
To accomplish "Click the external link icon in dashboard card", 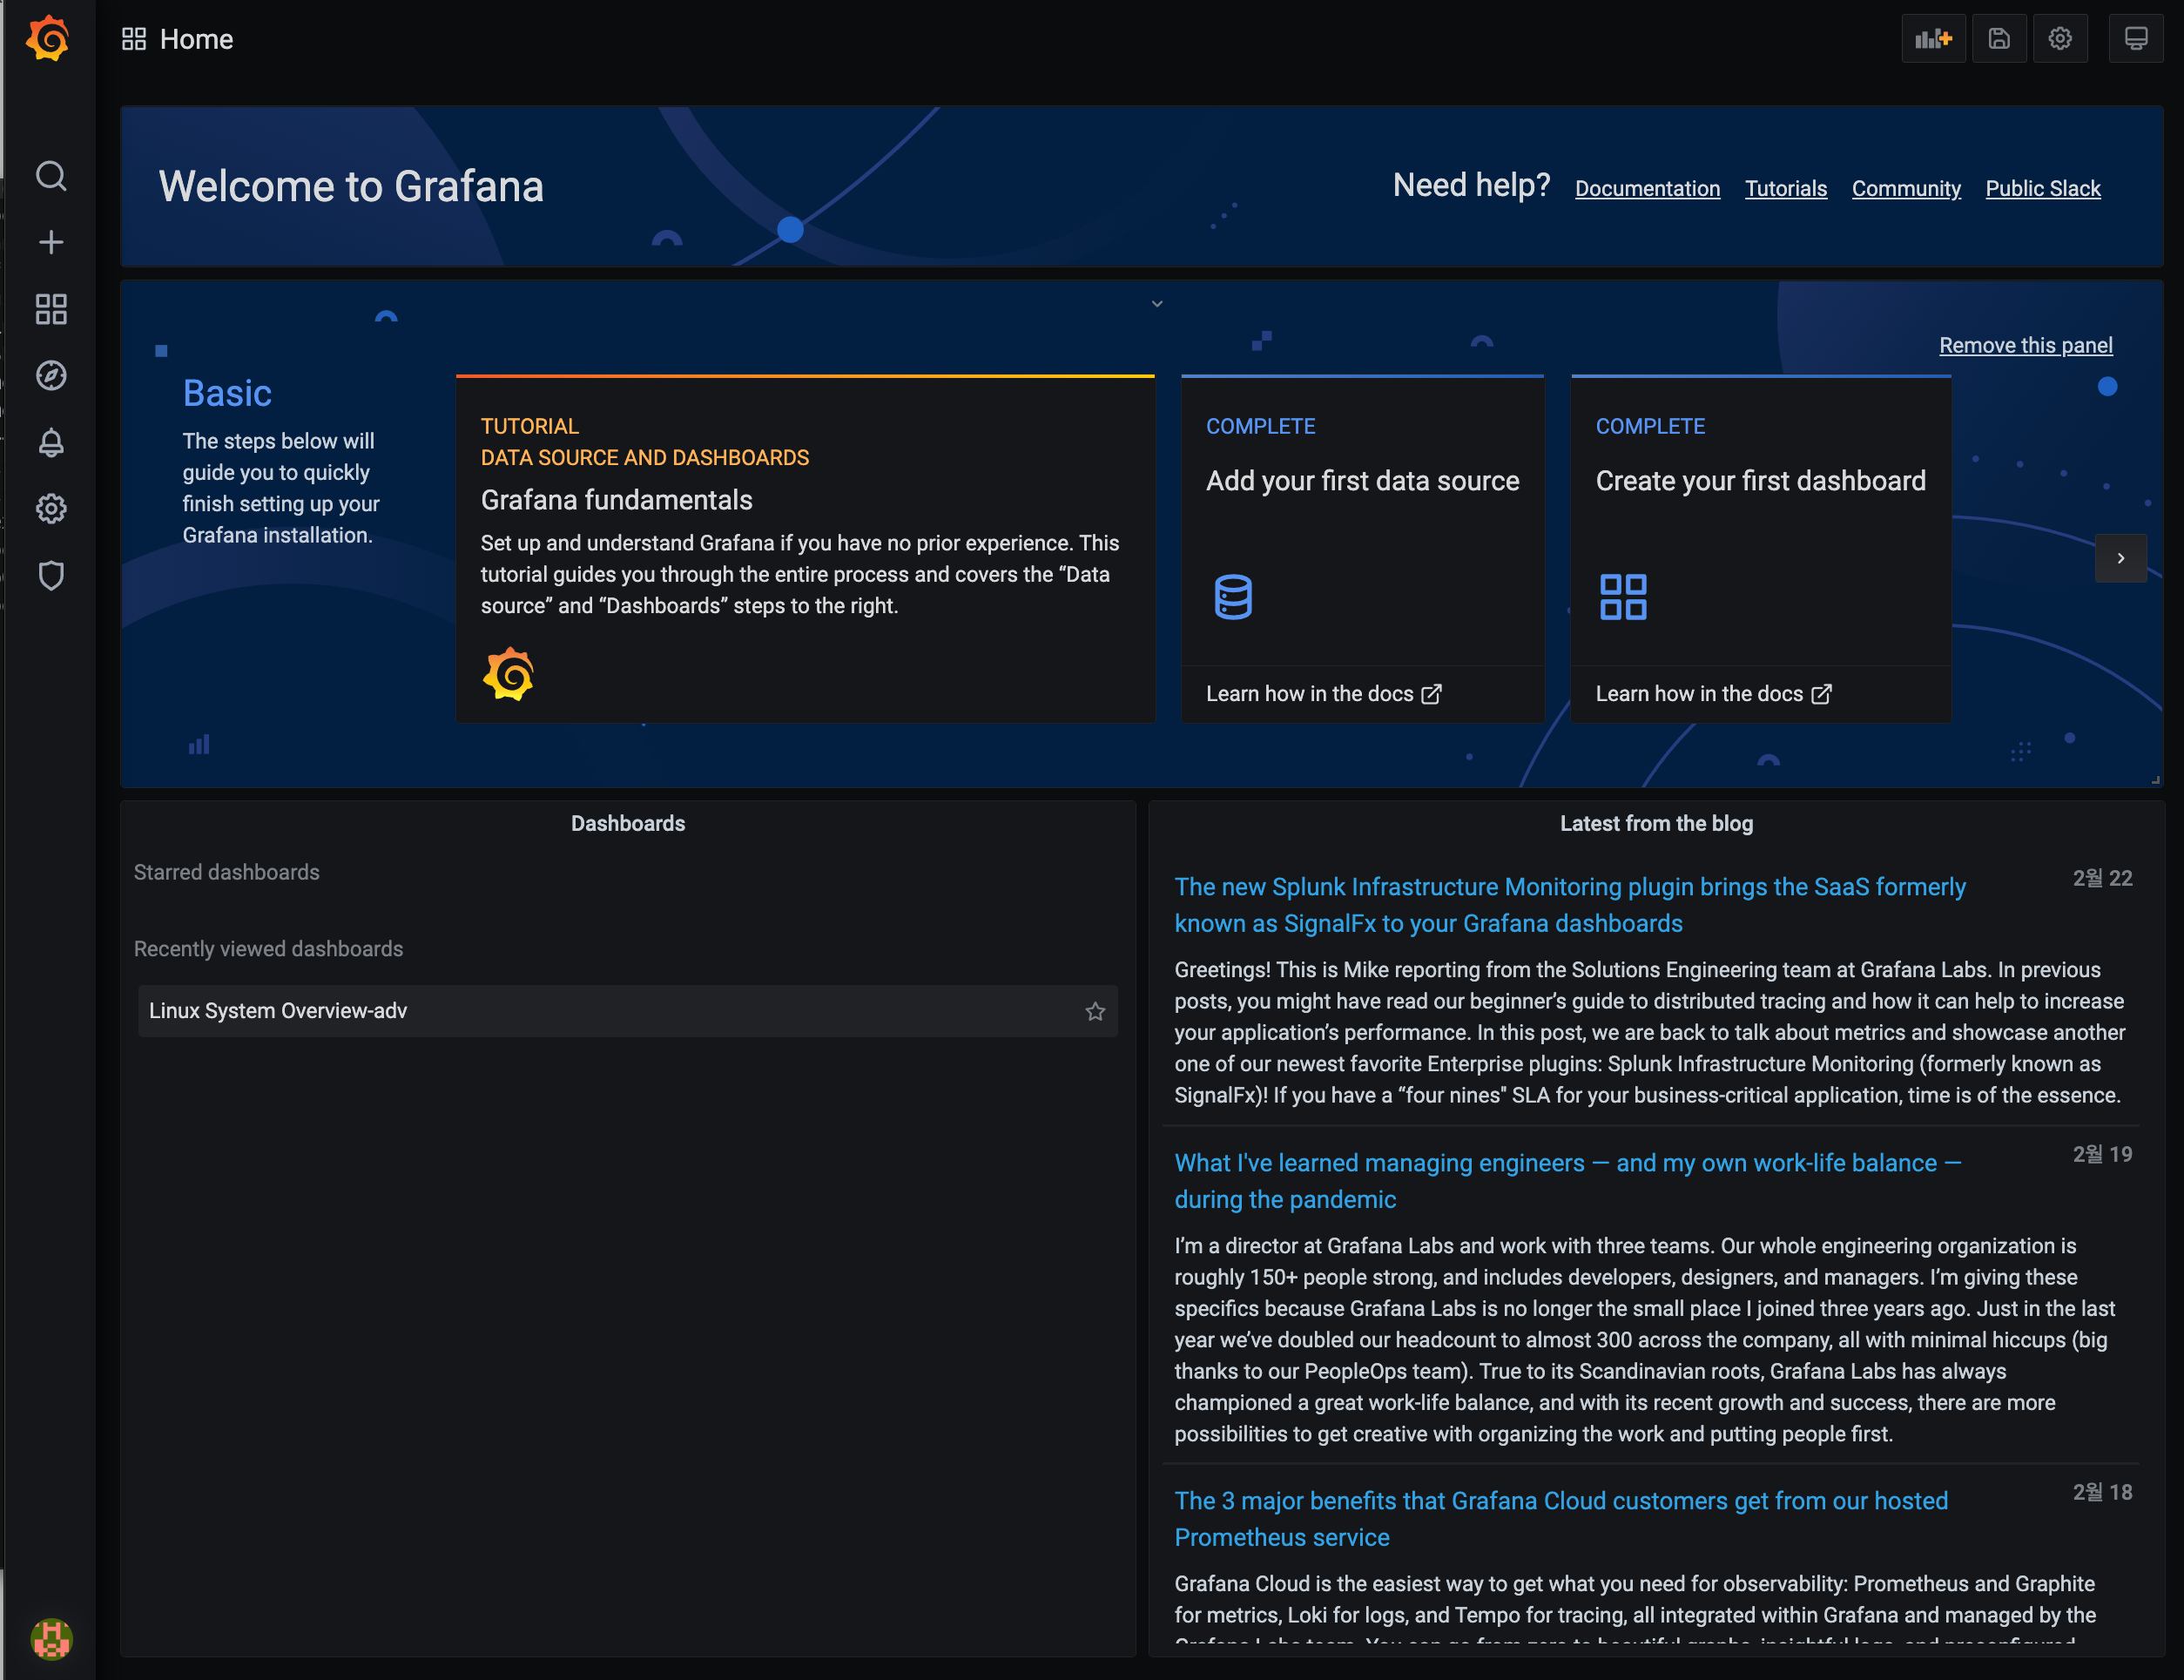I will tap(1821, 694).
